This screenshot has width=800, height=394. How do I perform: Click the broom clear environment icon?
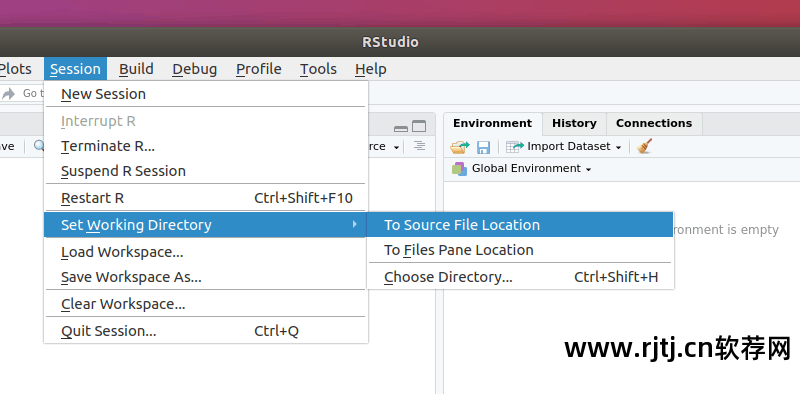[644, 146]
